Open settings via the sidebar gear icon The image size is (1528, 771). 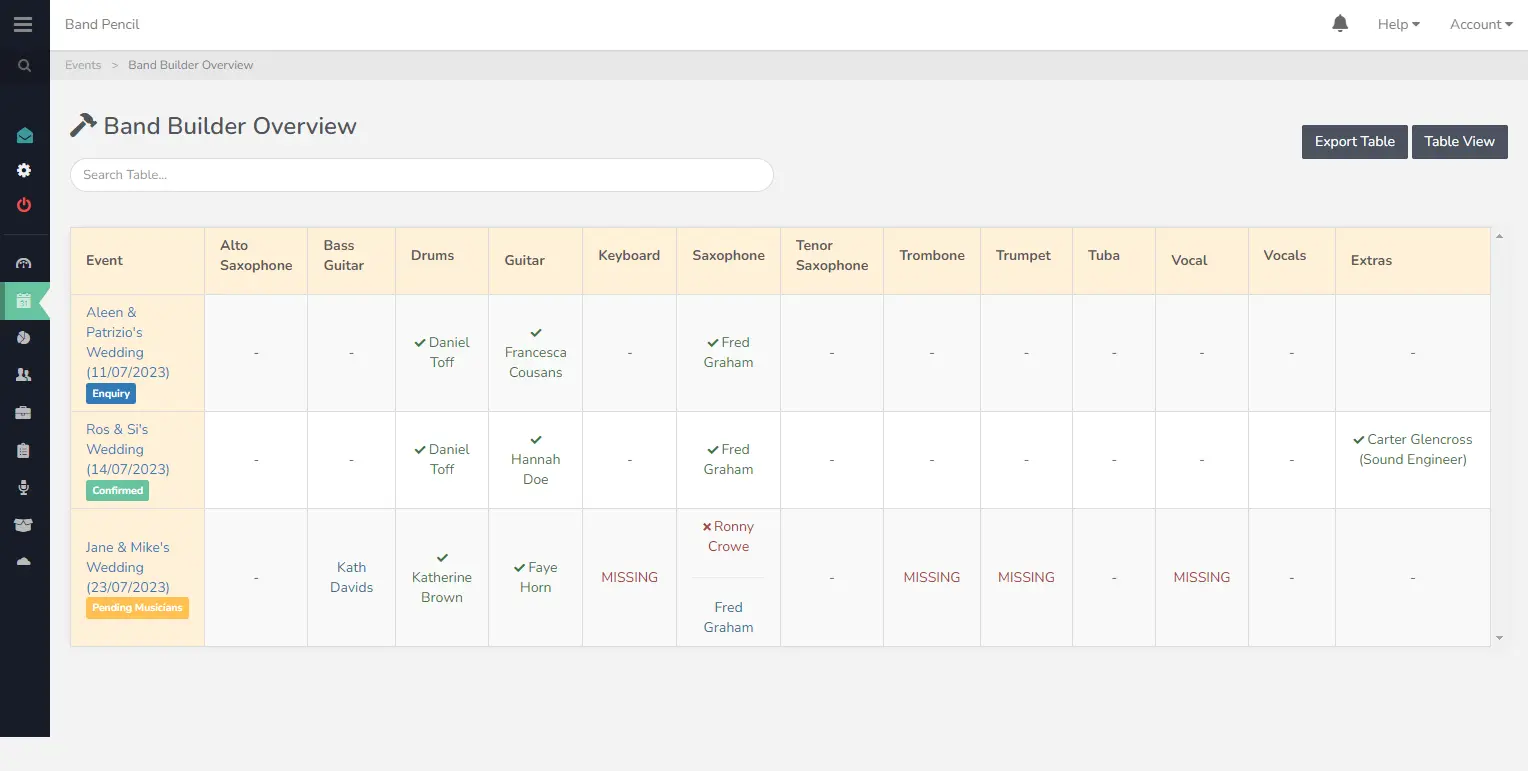24,171
